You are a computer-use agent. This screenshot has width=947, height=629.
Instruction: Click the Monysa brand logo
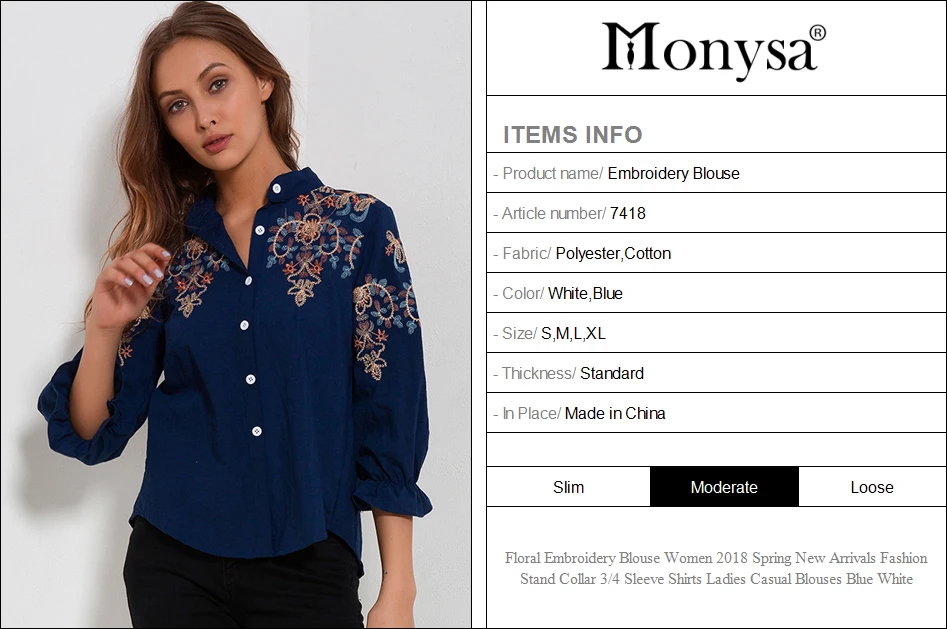(x=714, y=48)
